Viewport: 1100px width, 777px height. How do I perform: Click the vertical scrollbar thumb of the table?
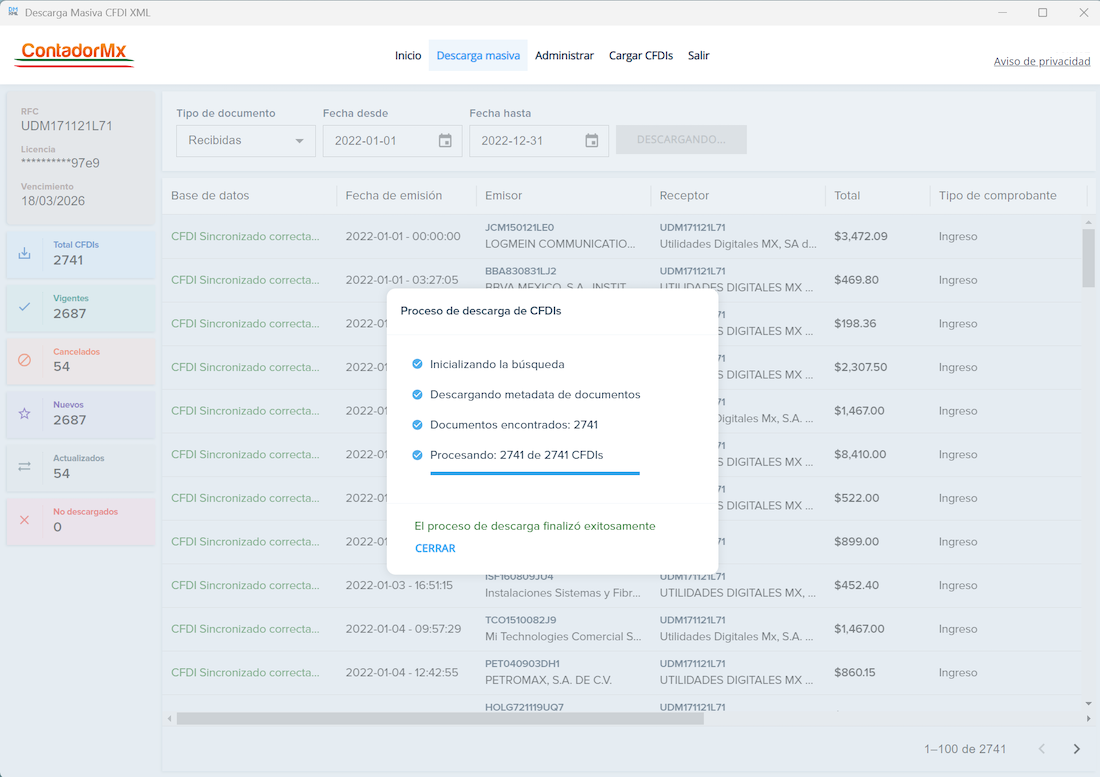click(x=1088, y=258)
